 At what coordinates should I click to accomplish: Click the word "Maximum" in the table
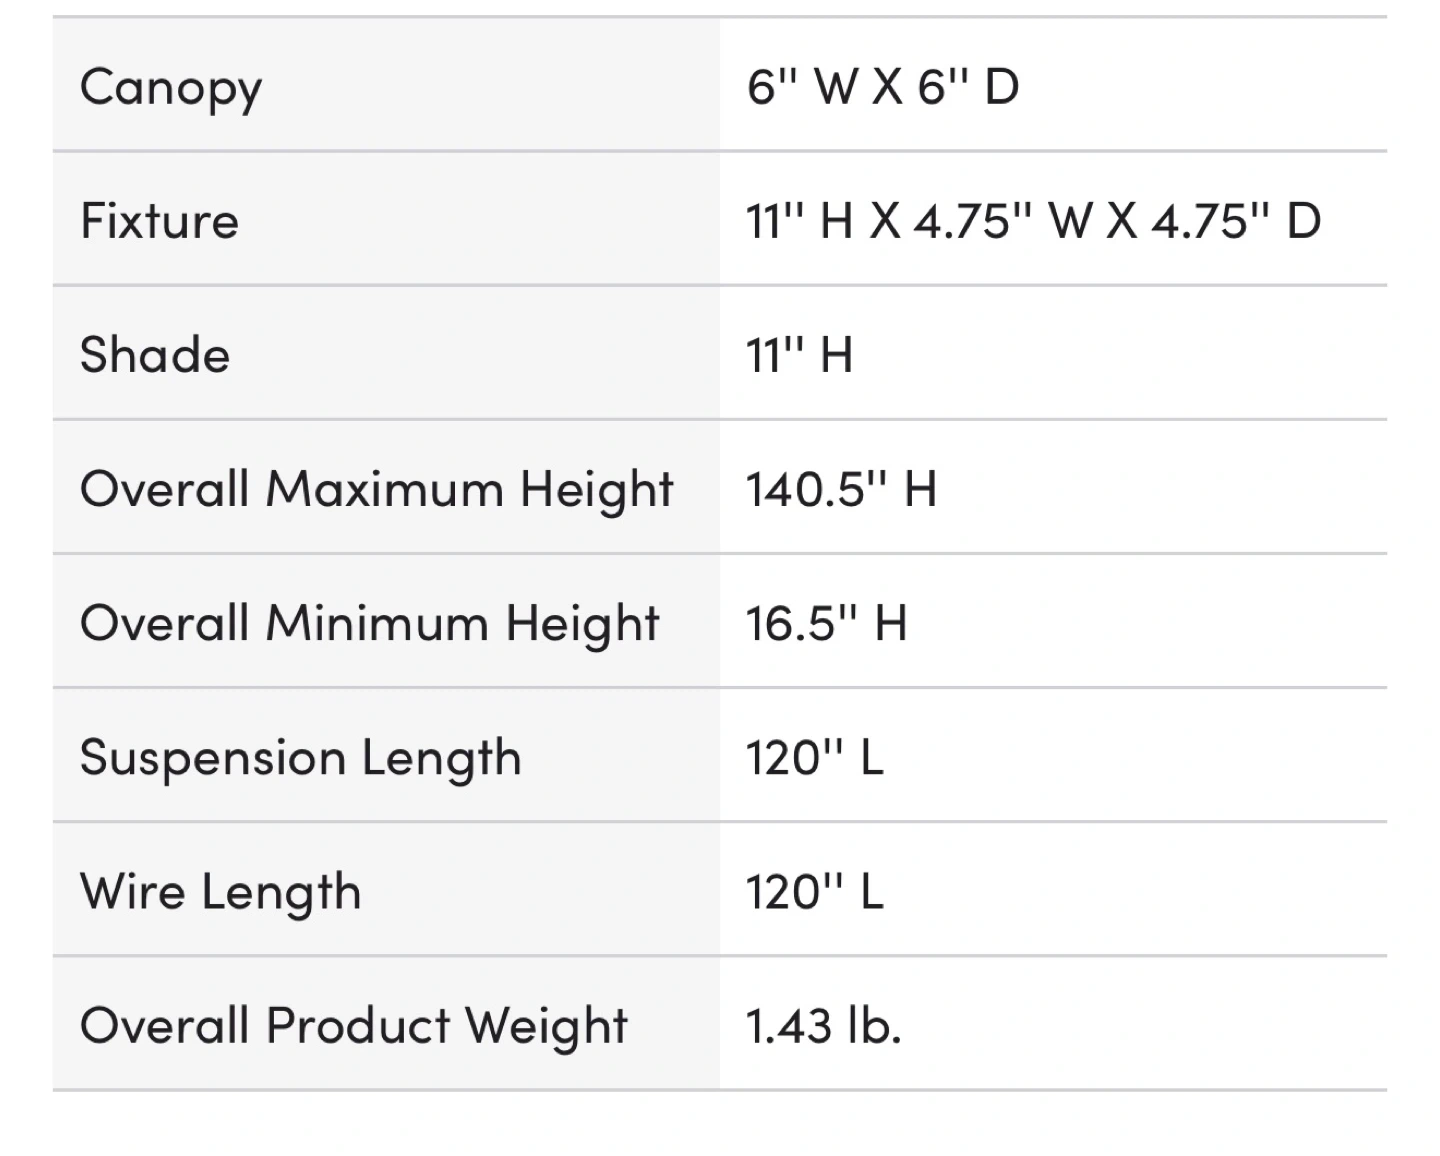tap(384, 490)
